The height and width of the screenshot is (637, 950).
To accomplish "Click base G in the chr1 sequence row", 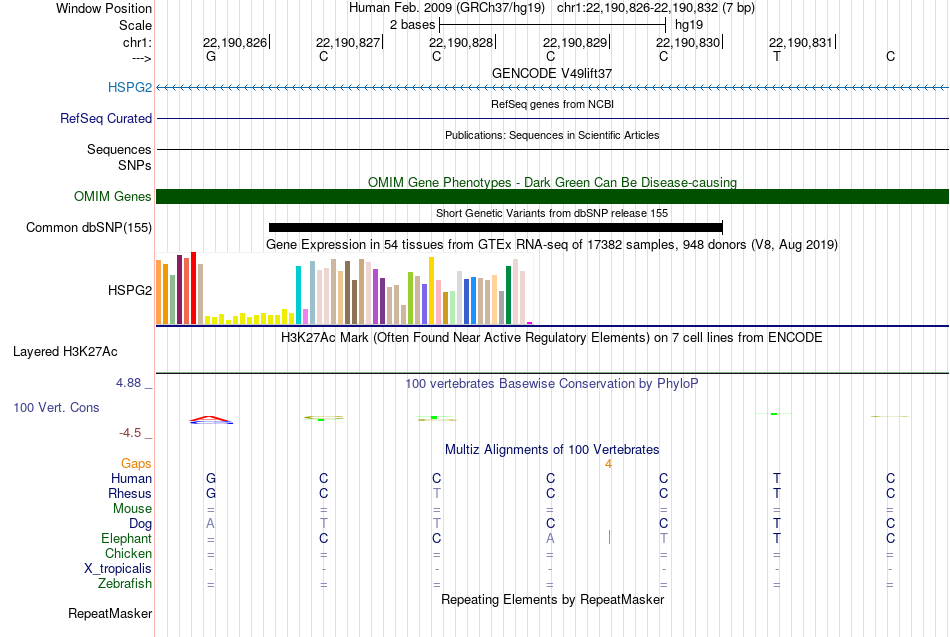I will click(x=211, y=56).
